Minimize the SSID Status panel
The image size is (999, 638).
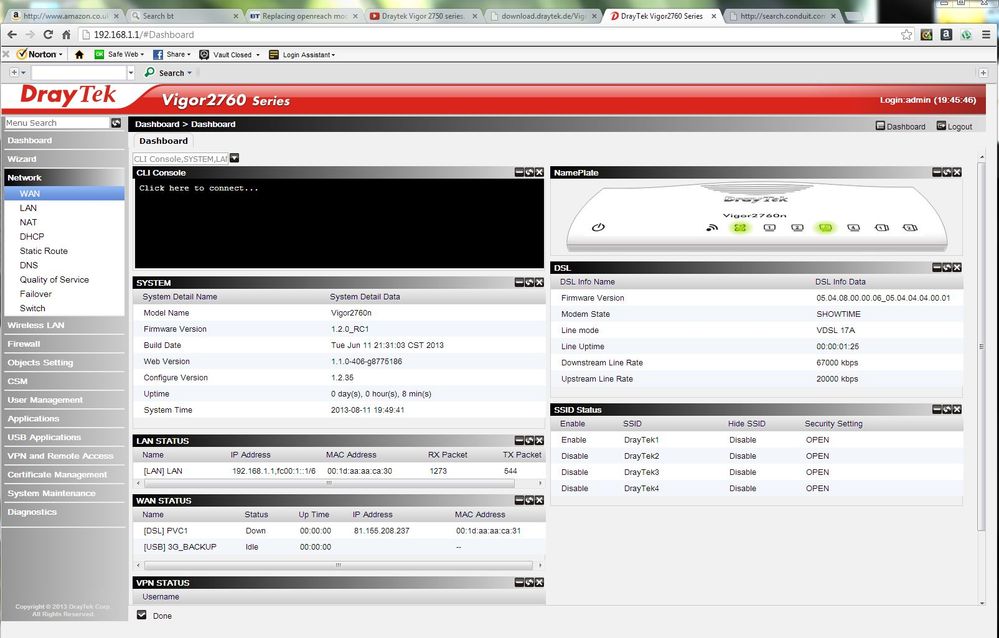pos(937,410)
